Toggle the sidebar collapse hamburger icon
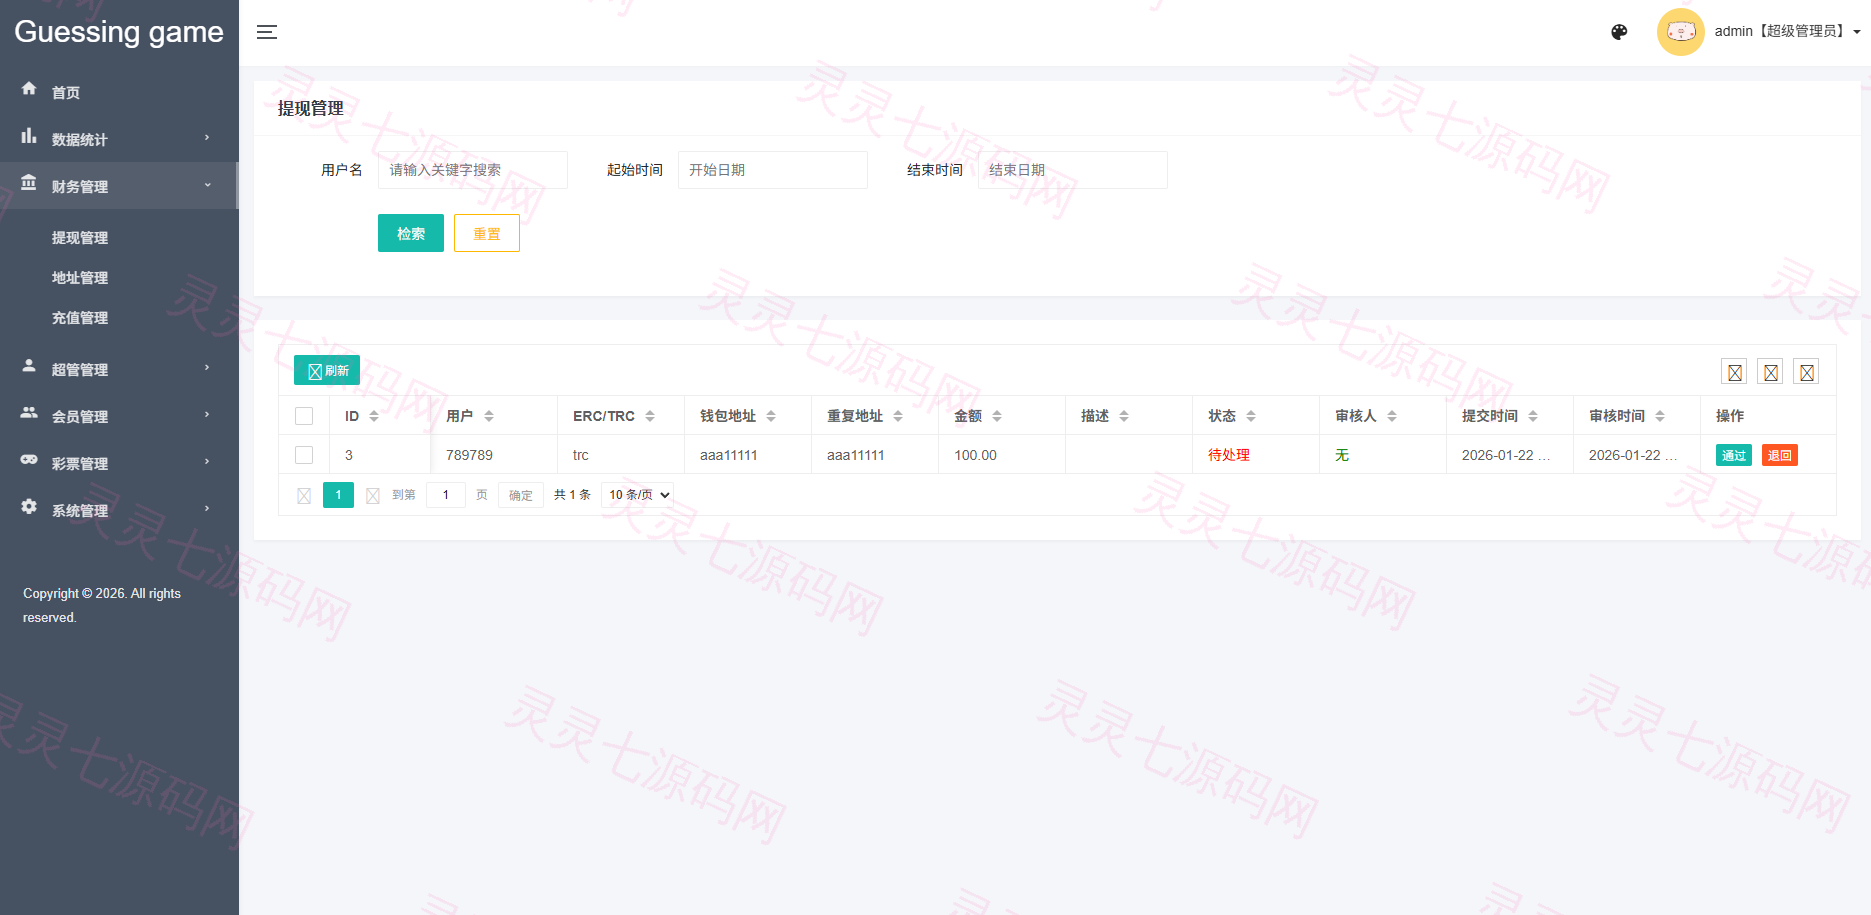This screenshot has height=915, width=1871. click(x=267, y=32)
